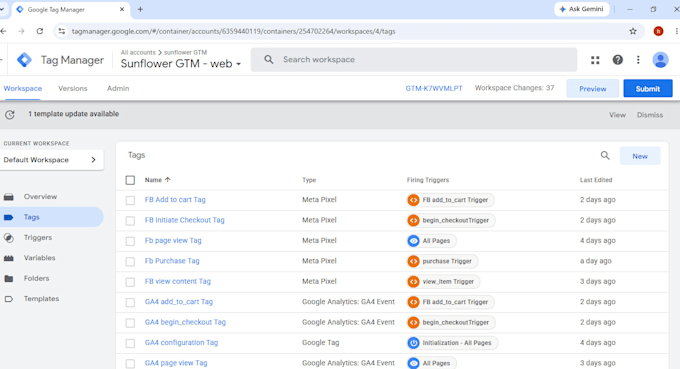Click purchase Trigger orange icon

tap(413, 261)
